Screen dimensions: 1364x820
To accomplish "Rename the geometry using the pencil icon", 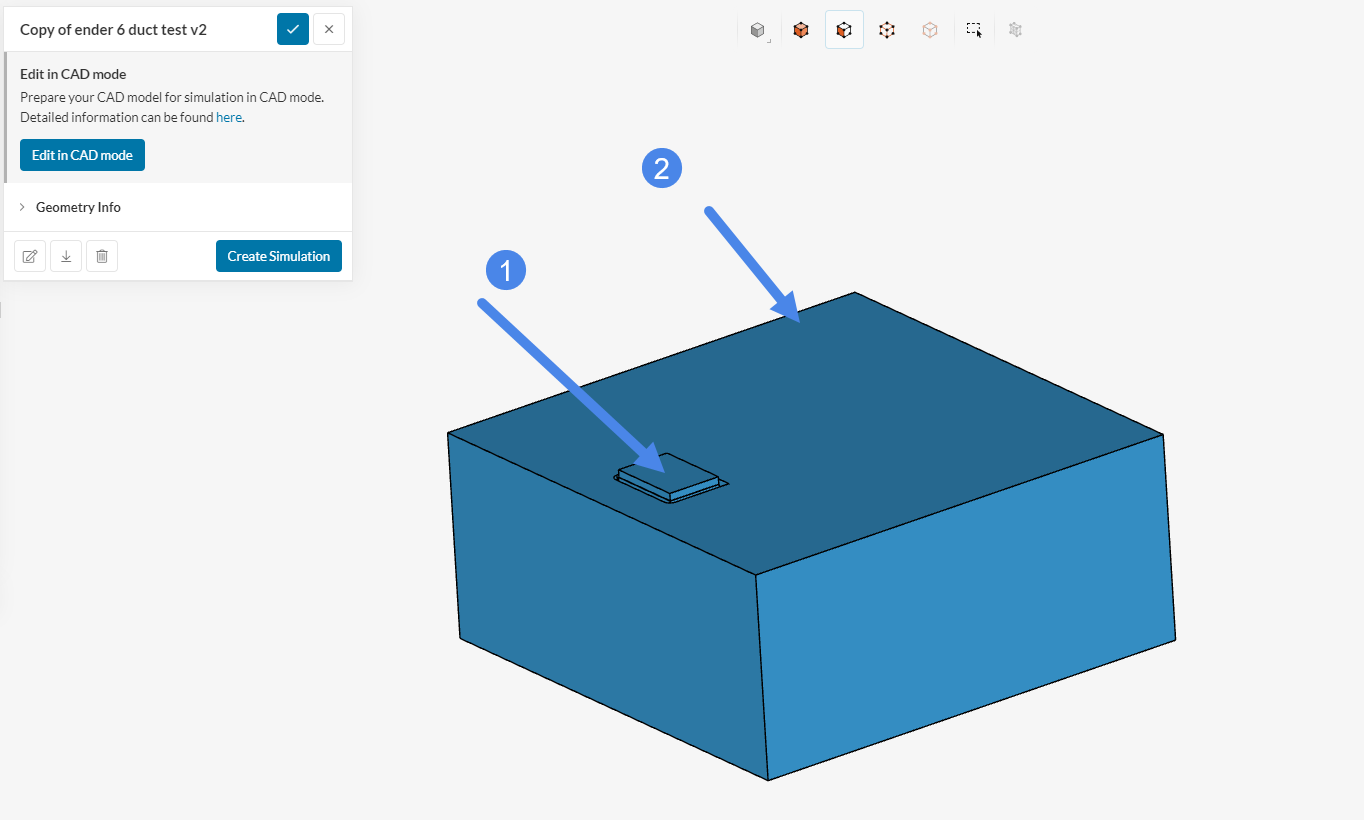I will [30, 256].
